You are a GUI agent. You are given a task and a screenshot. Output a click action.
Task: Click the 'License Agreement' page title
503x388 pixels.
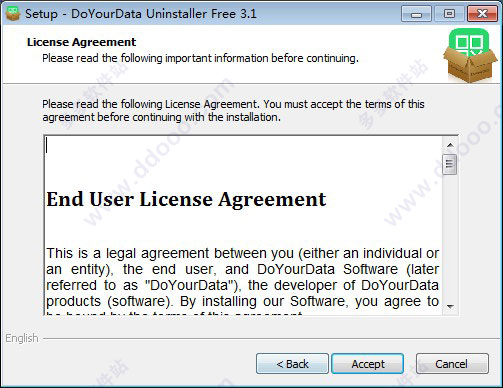tap(81, 42)
